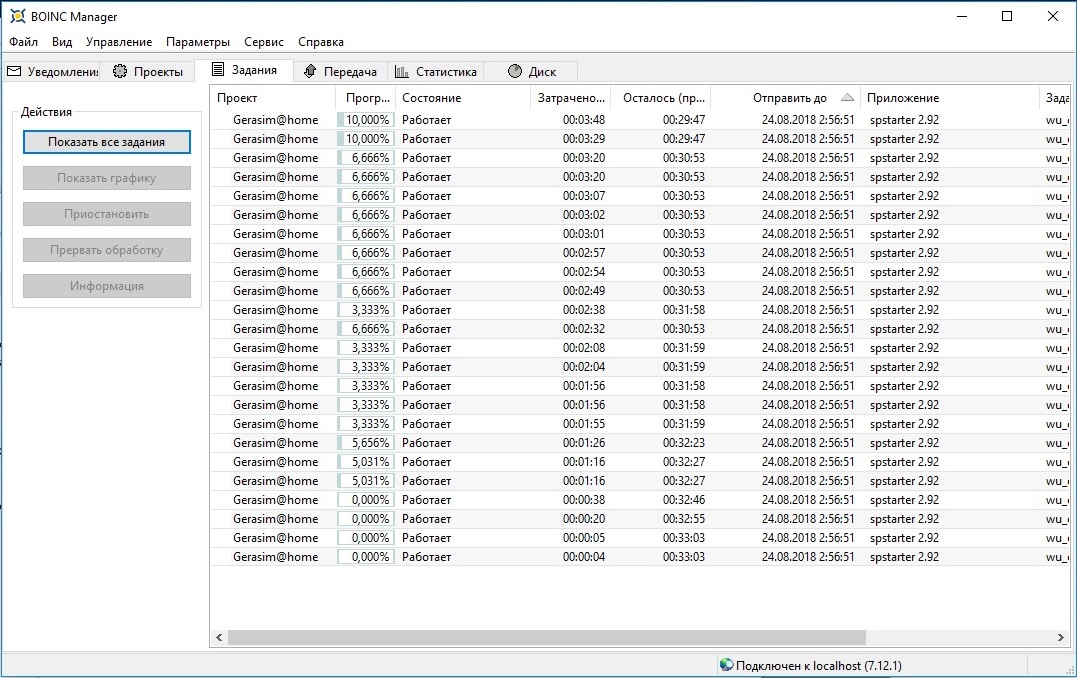
Task: Click the horizontal scrollbar thumb
Action: coord(547,637)
